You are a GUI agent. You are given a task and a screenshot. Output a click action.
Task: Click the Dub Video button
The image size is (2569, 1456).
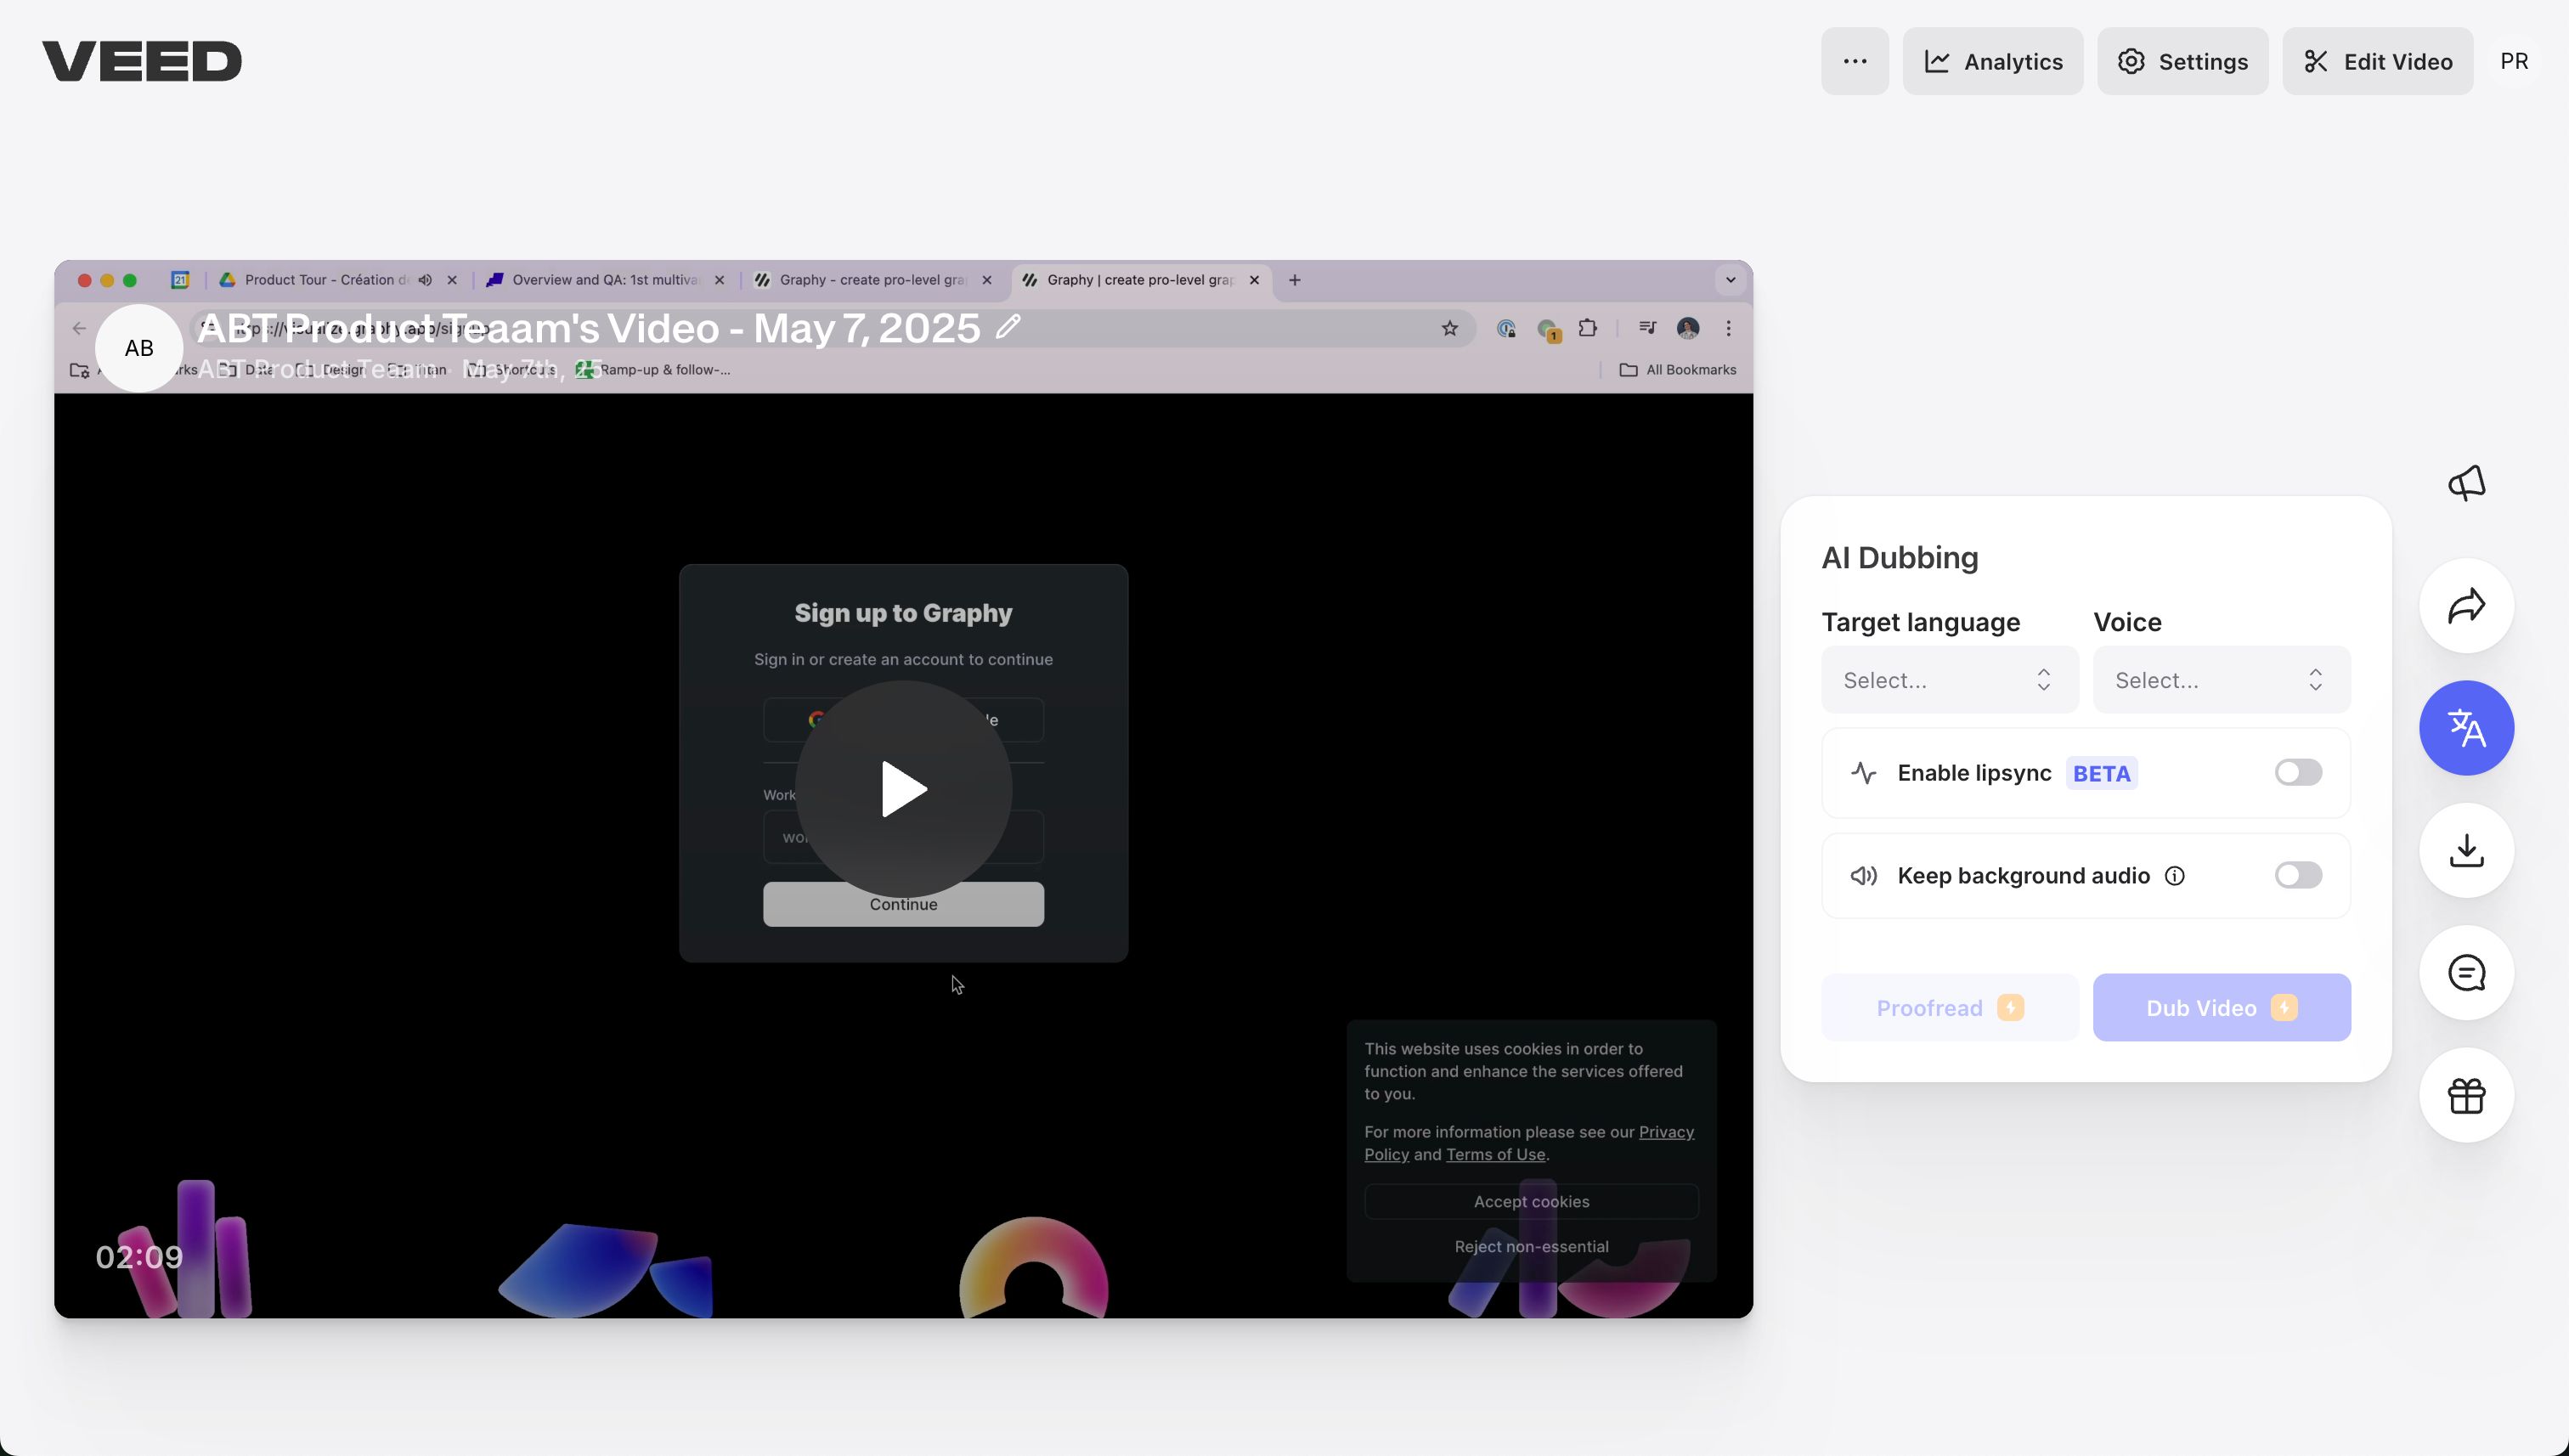pos(2221,1007)
